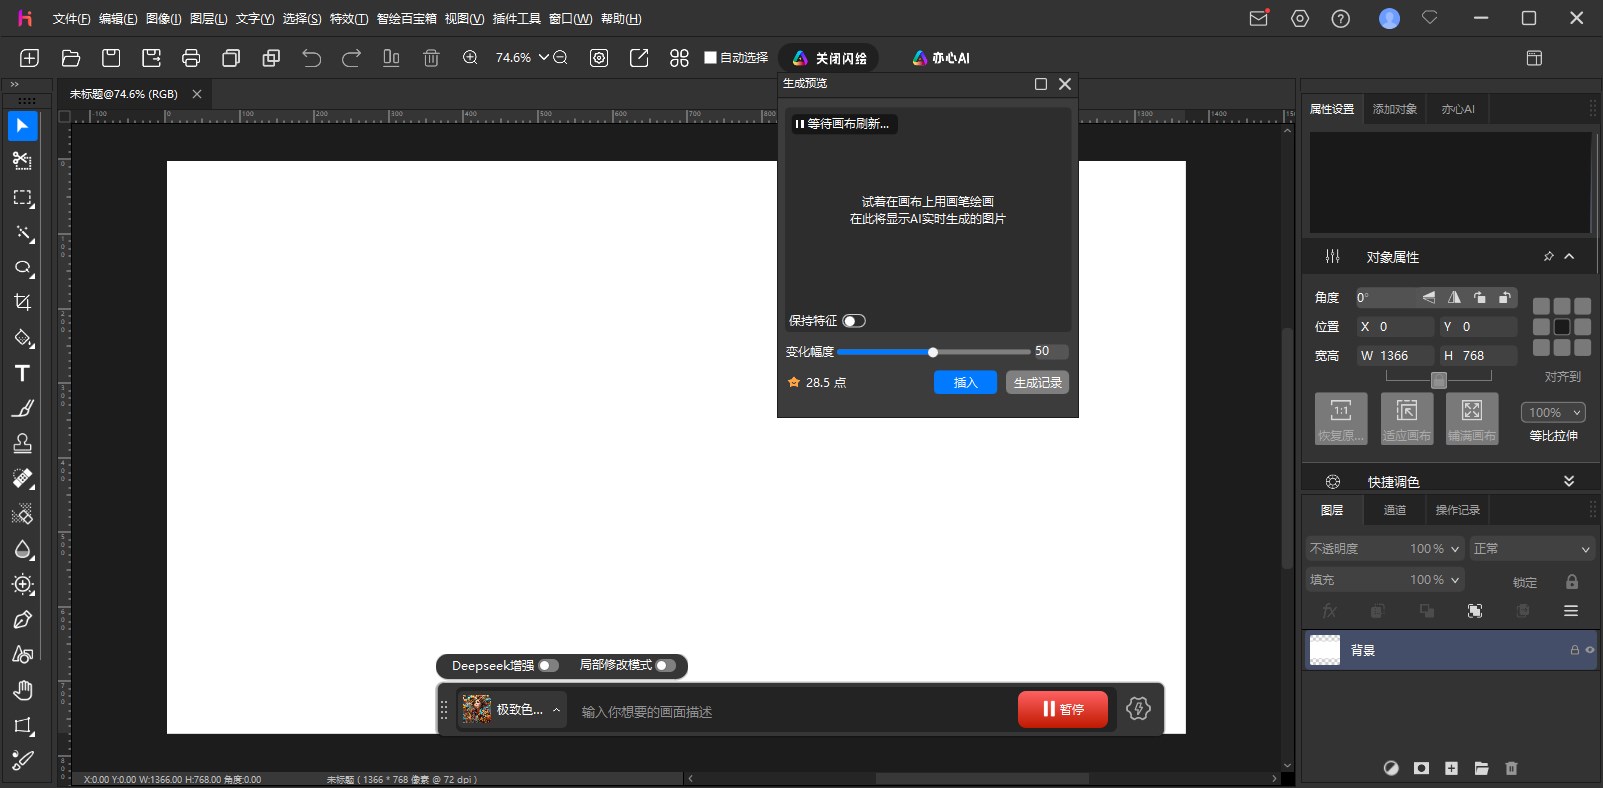Open the 特效(T) menu
1603x788 pixels.
[x=349, y=18]
